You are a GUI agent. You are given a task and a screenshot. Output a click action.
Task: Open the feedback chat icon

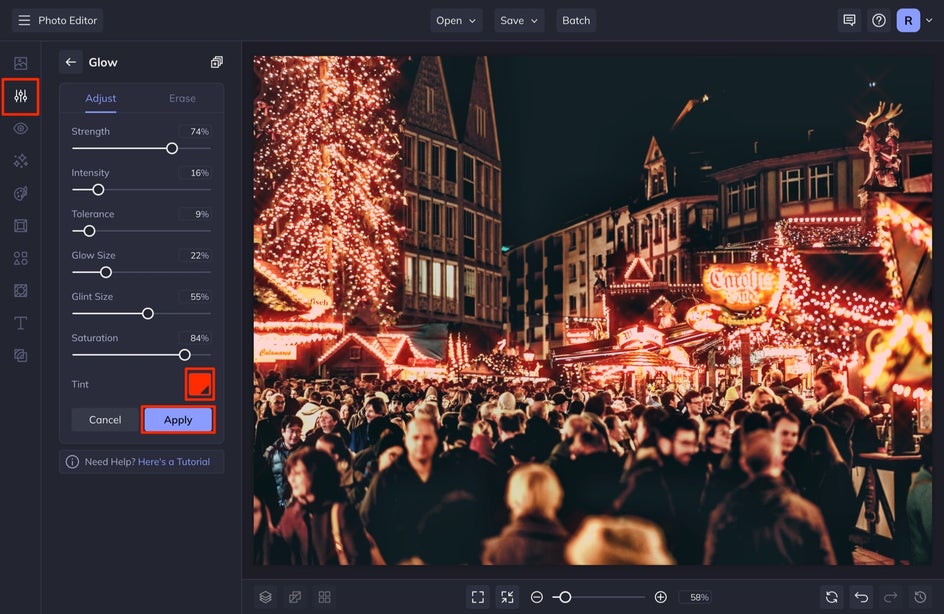click(x=849, y=20)
